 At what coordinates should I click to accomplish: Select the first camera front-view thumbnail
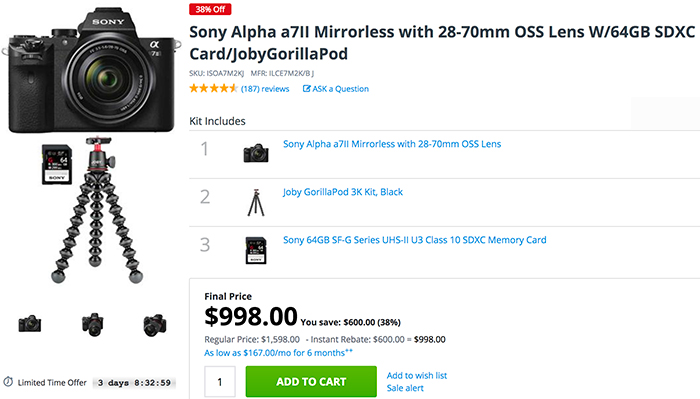point(30,324)
